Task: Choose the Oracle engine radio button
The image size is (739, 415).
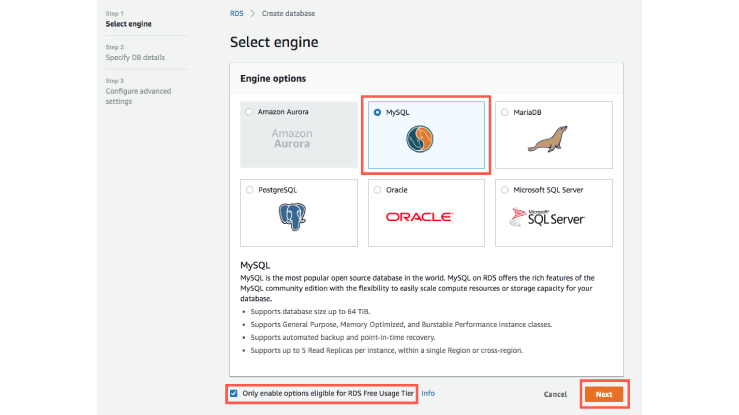Action: point(377,189)
